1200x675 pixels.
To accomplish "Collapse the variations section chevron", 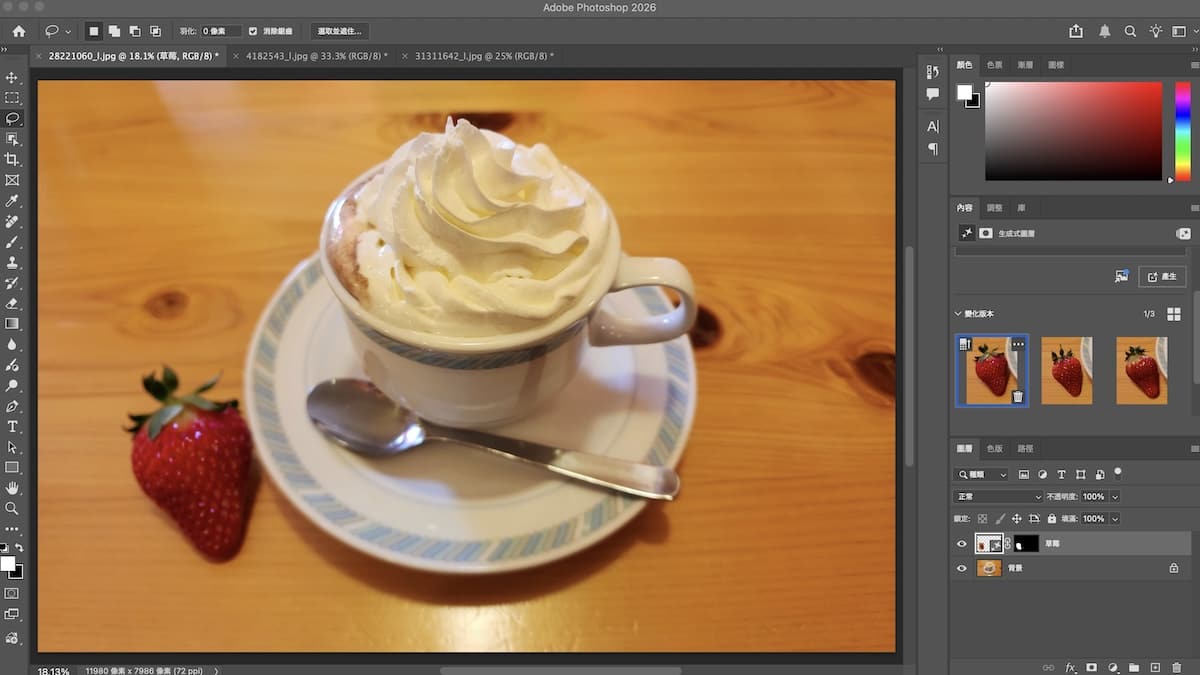I will 957,314.
